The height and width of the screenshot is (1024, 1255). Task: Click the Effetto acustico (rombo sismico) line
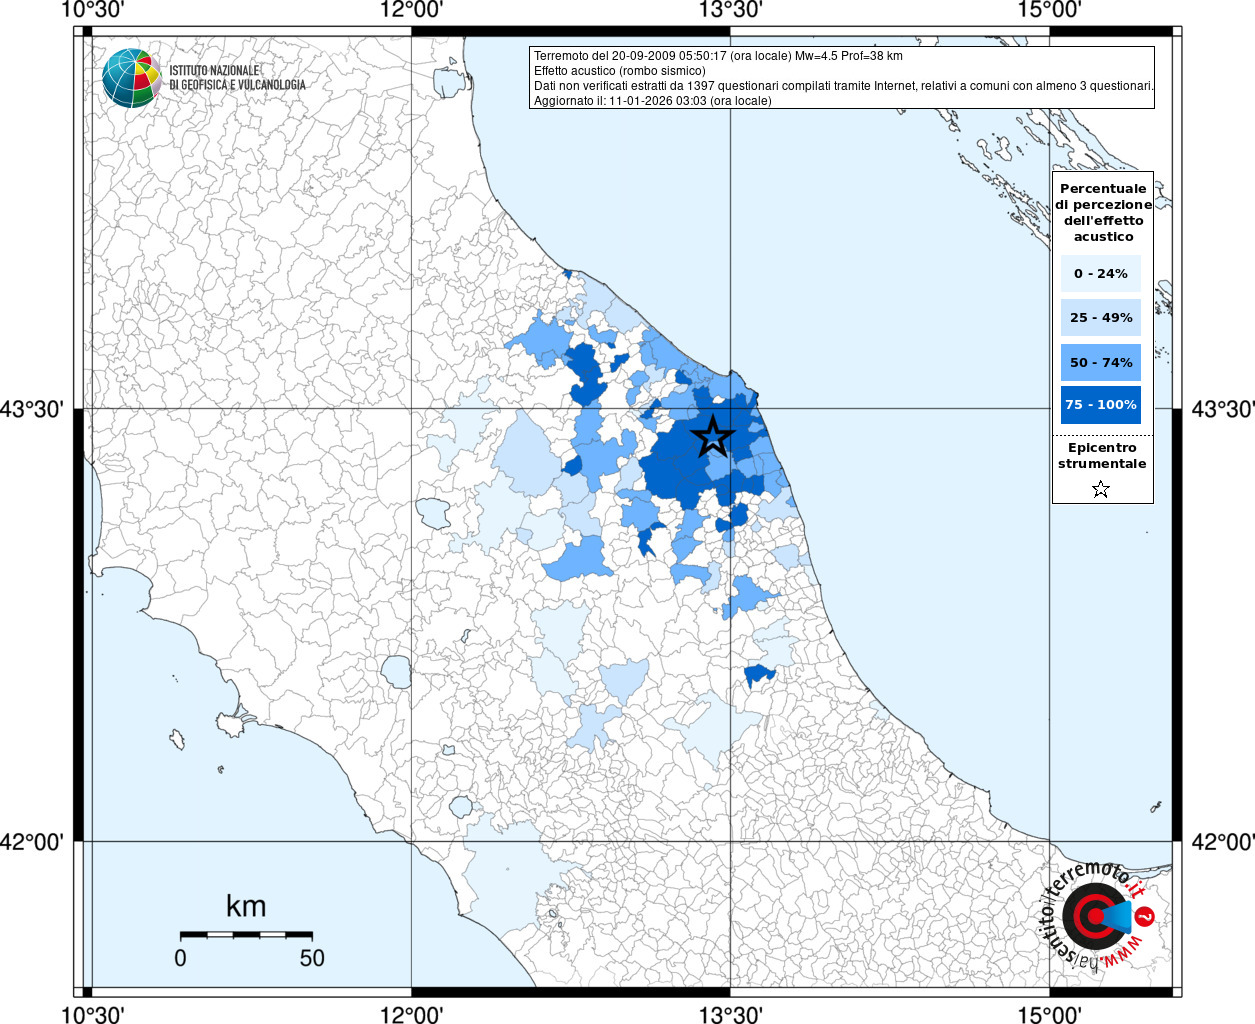coord(619,71)
